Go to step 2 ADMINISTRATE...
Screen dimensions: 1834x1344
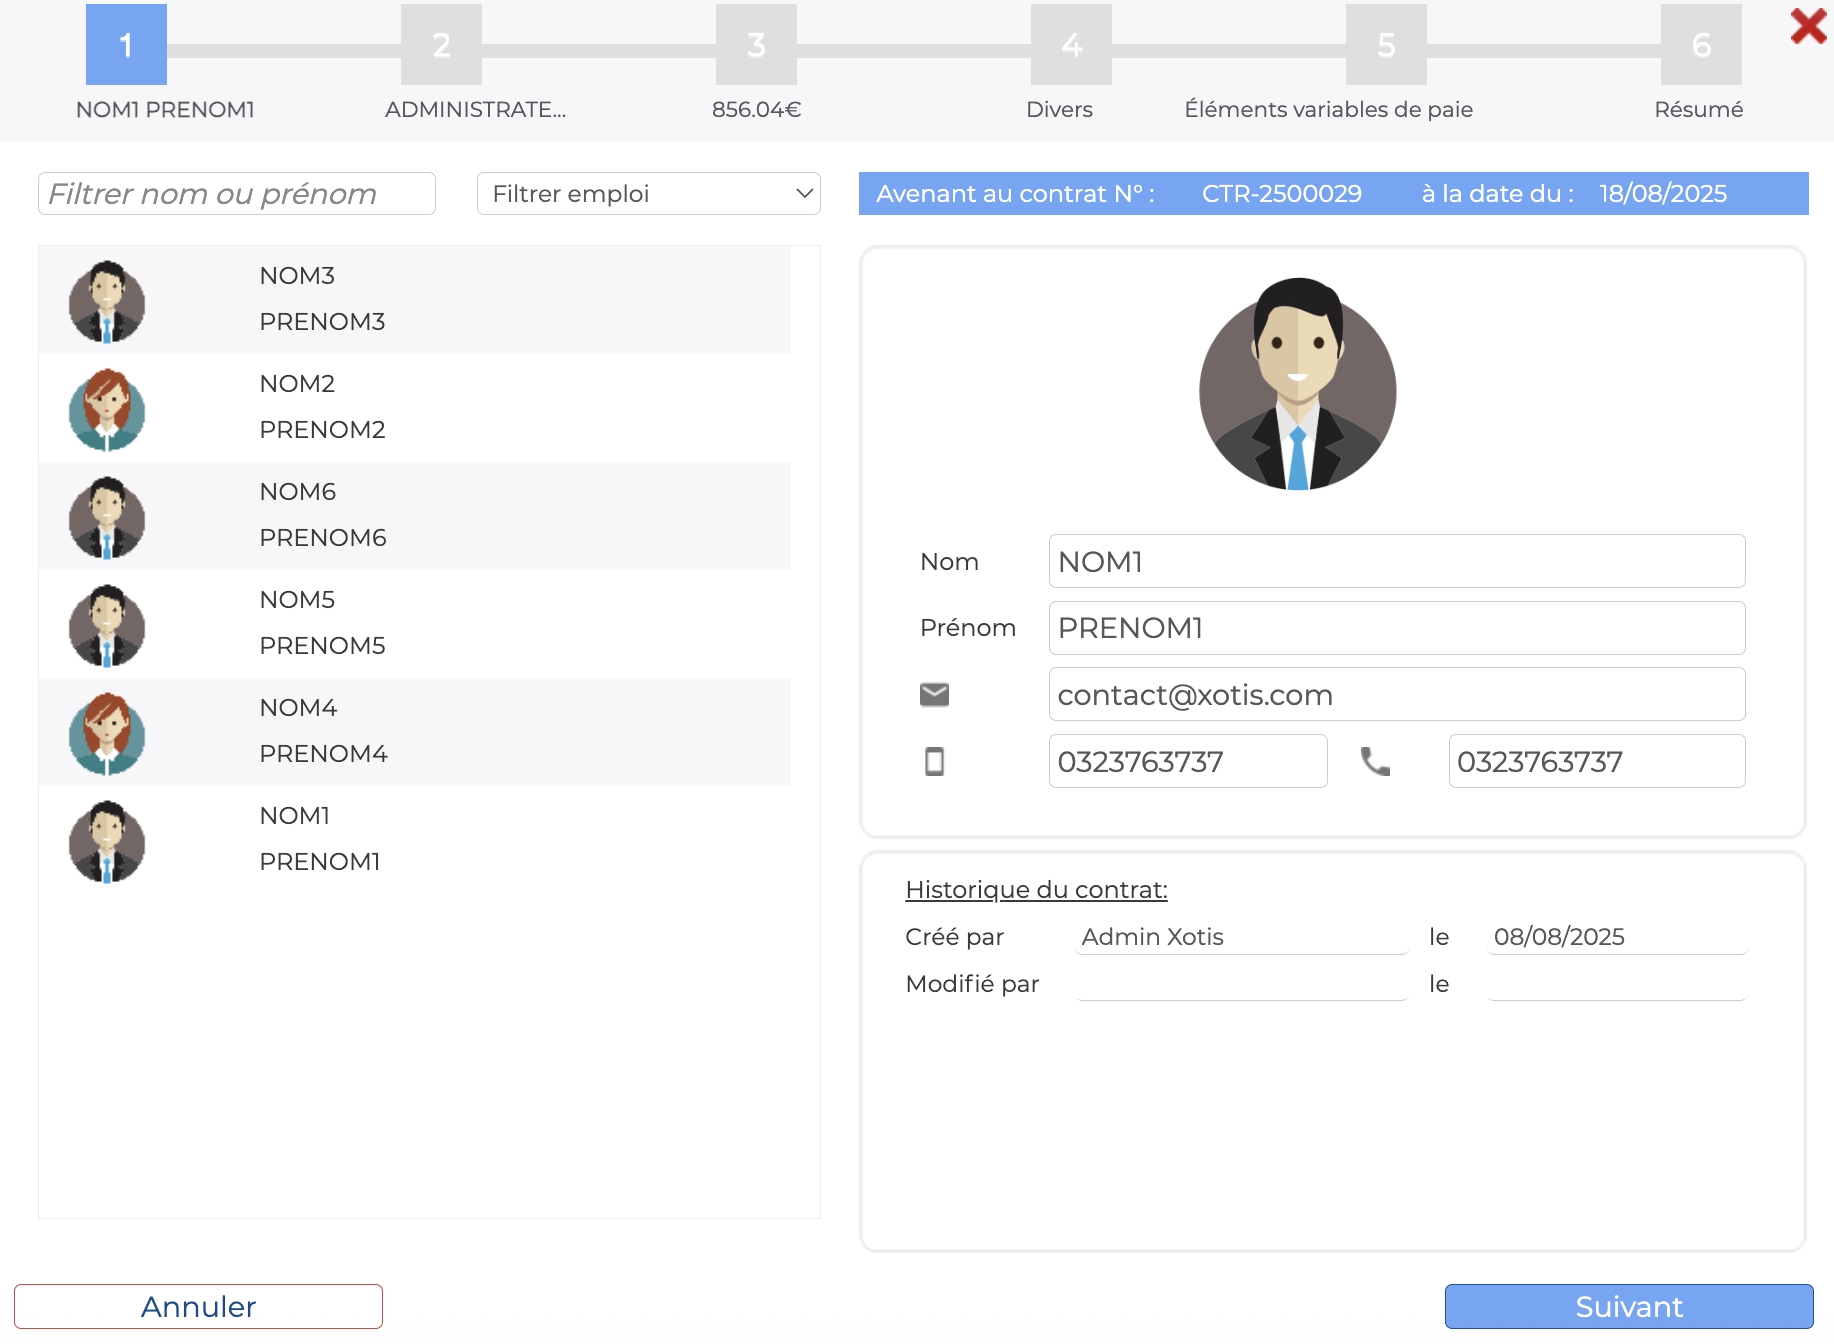click(441, 45)
